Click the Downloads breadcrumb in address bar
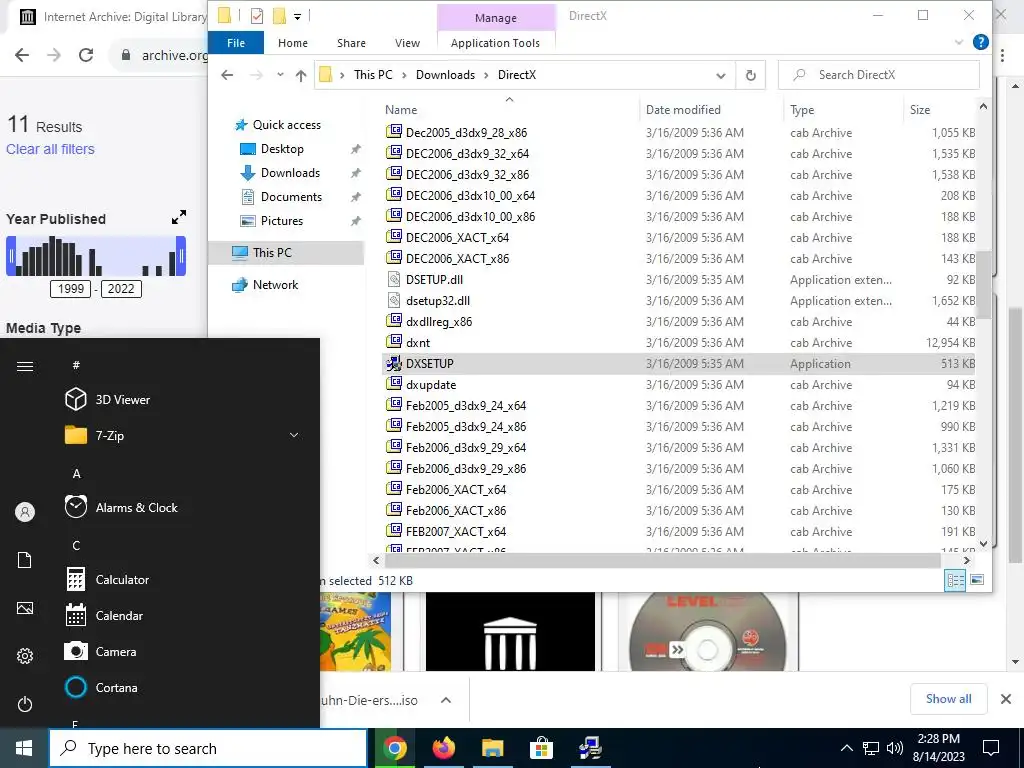 445,75
